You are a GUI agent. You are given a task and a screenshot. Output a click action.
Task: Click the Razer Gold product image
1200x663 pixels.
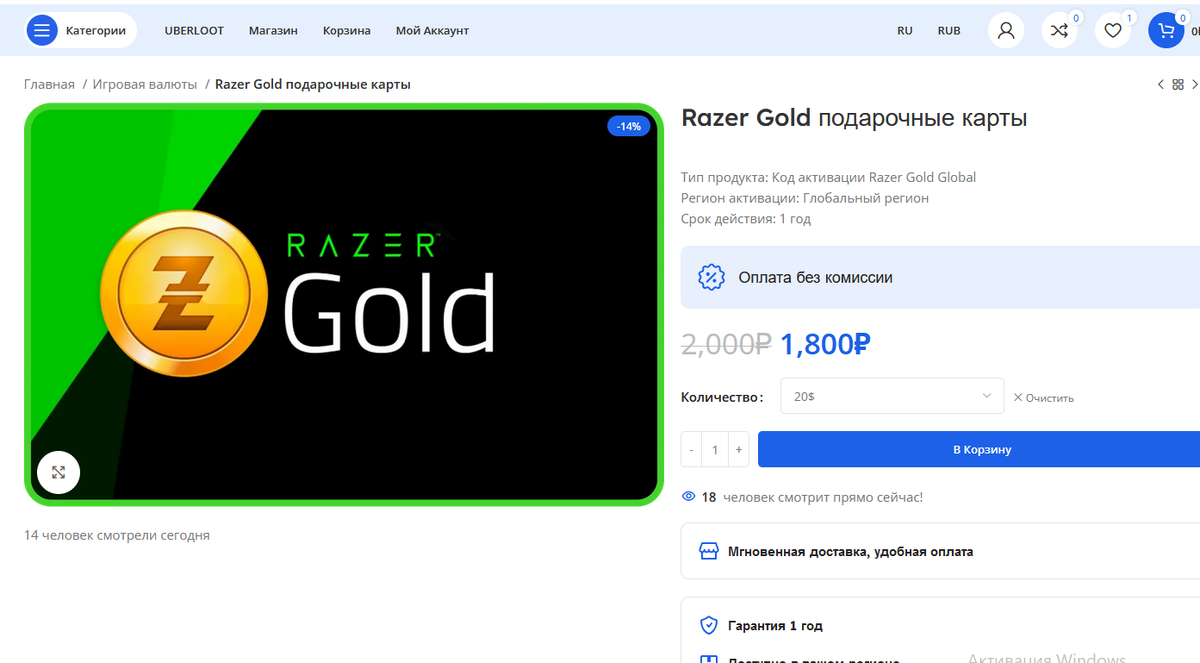(344, 305)
